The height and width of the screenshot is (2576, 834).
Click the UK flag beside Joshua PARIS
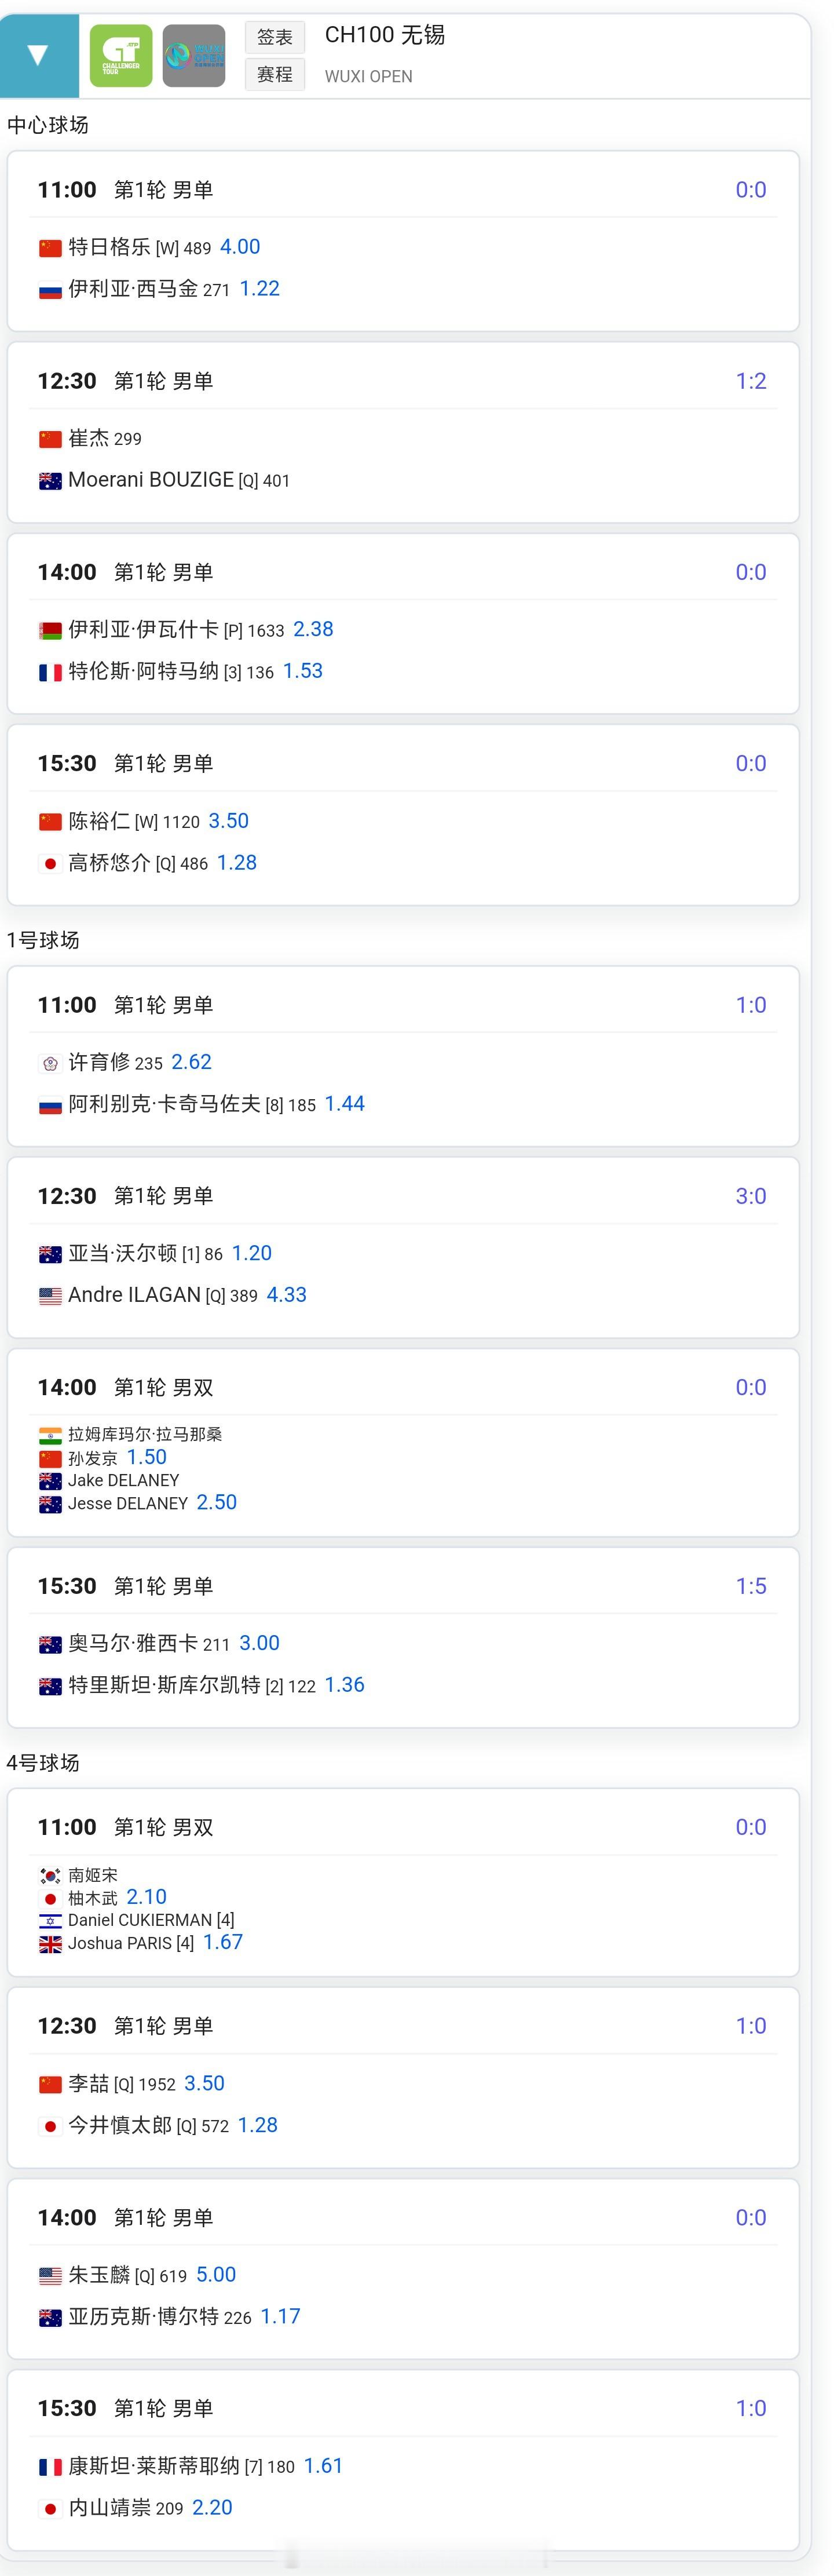[50, 1944]
